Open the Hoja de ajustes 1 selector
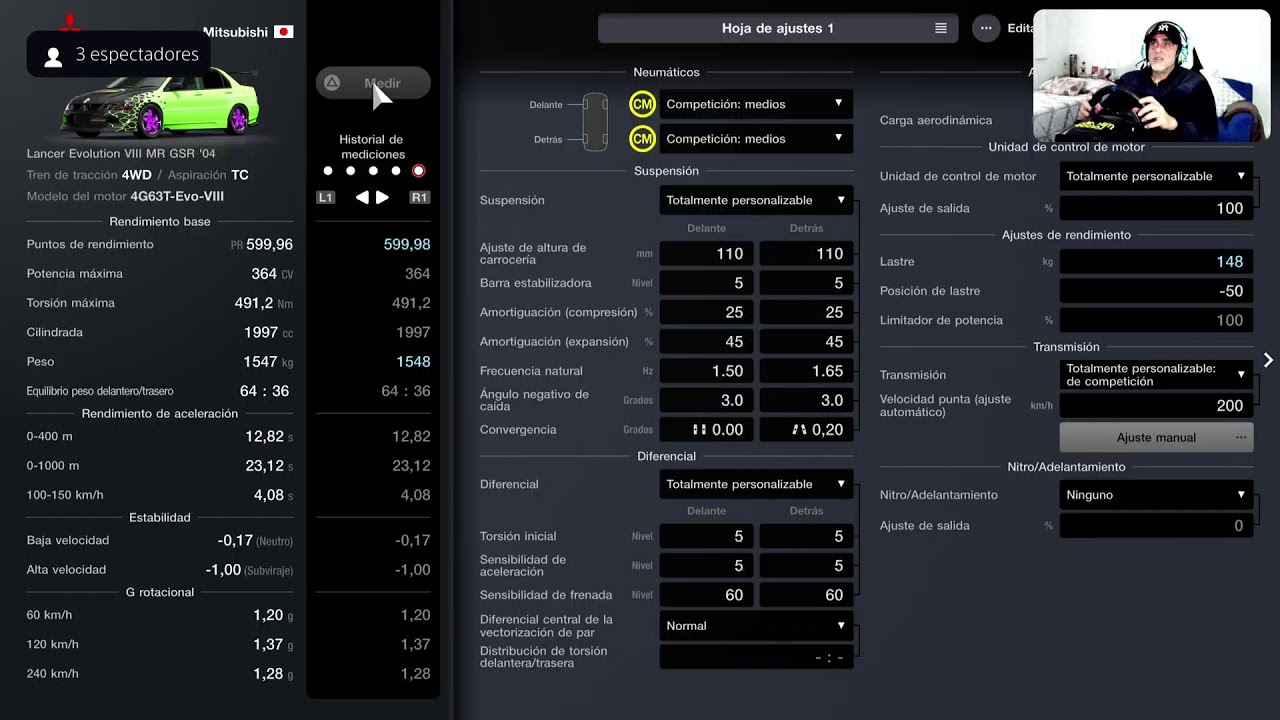Viewport: 1280px width, 720px height. tap(778, 28)
